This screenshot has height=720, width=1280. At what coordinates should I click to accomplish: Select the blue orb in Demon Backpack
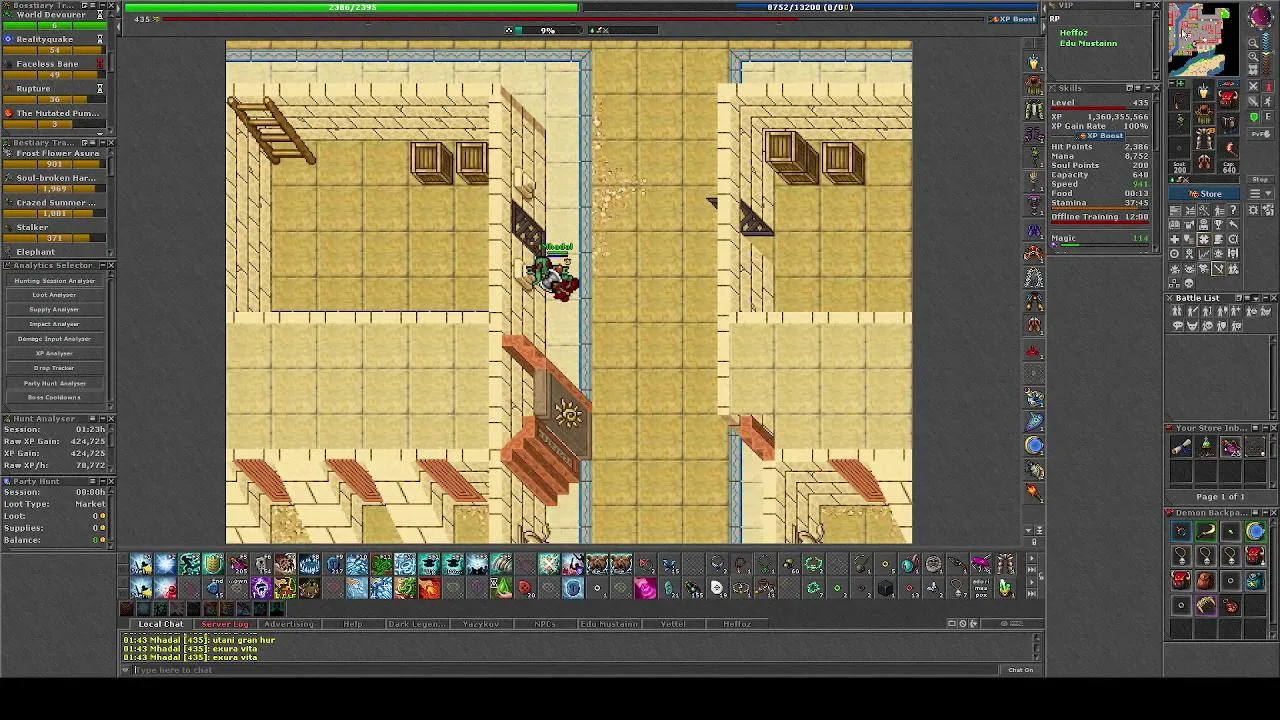pyautogui.click(x=1255, y=532)
